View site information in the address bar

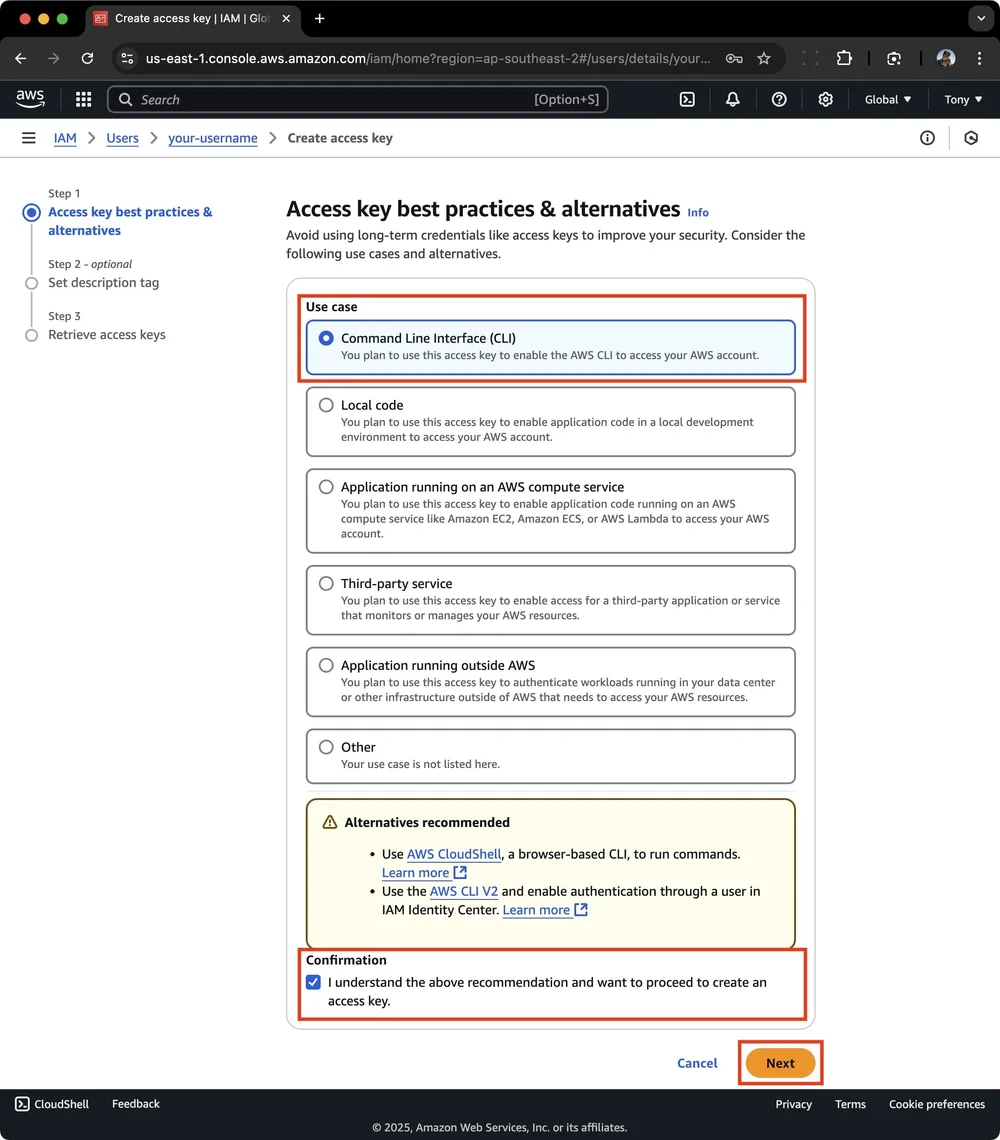click(127, 58)
